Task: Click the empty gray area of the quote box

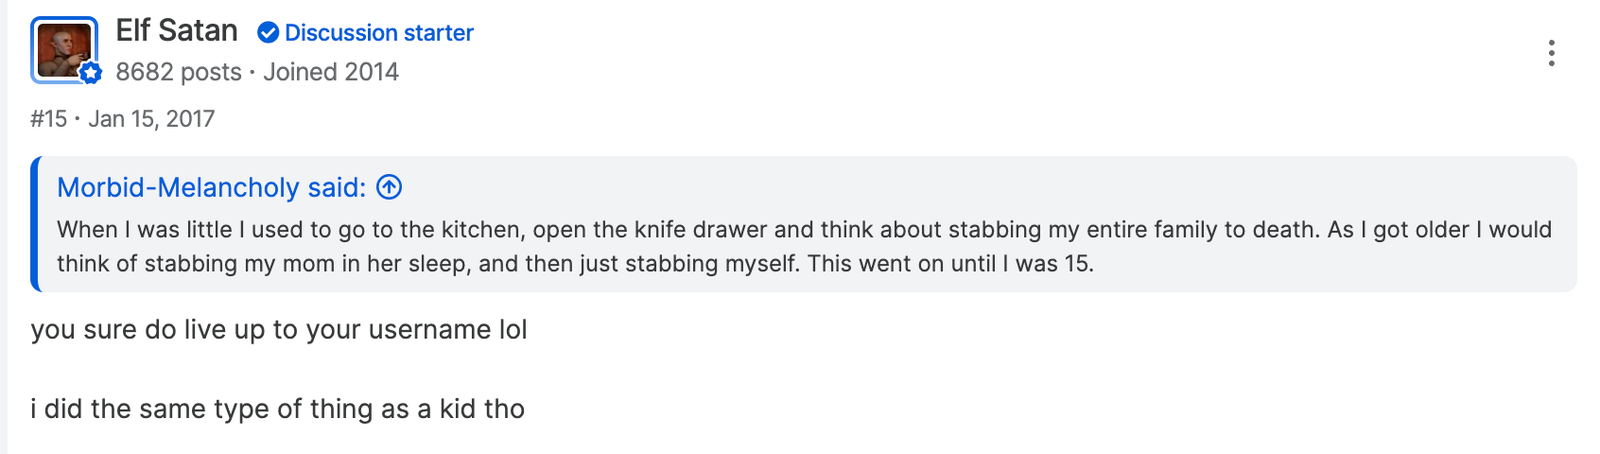Action: click(x=1340, y=266)
